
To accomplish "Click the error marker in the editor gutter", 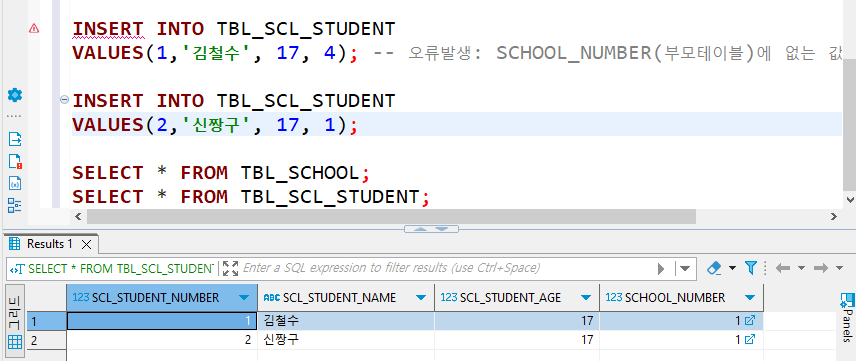I will point(34,28).
